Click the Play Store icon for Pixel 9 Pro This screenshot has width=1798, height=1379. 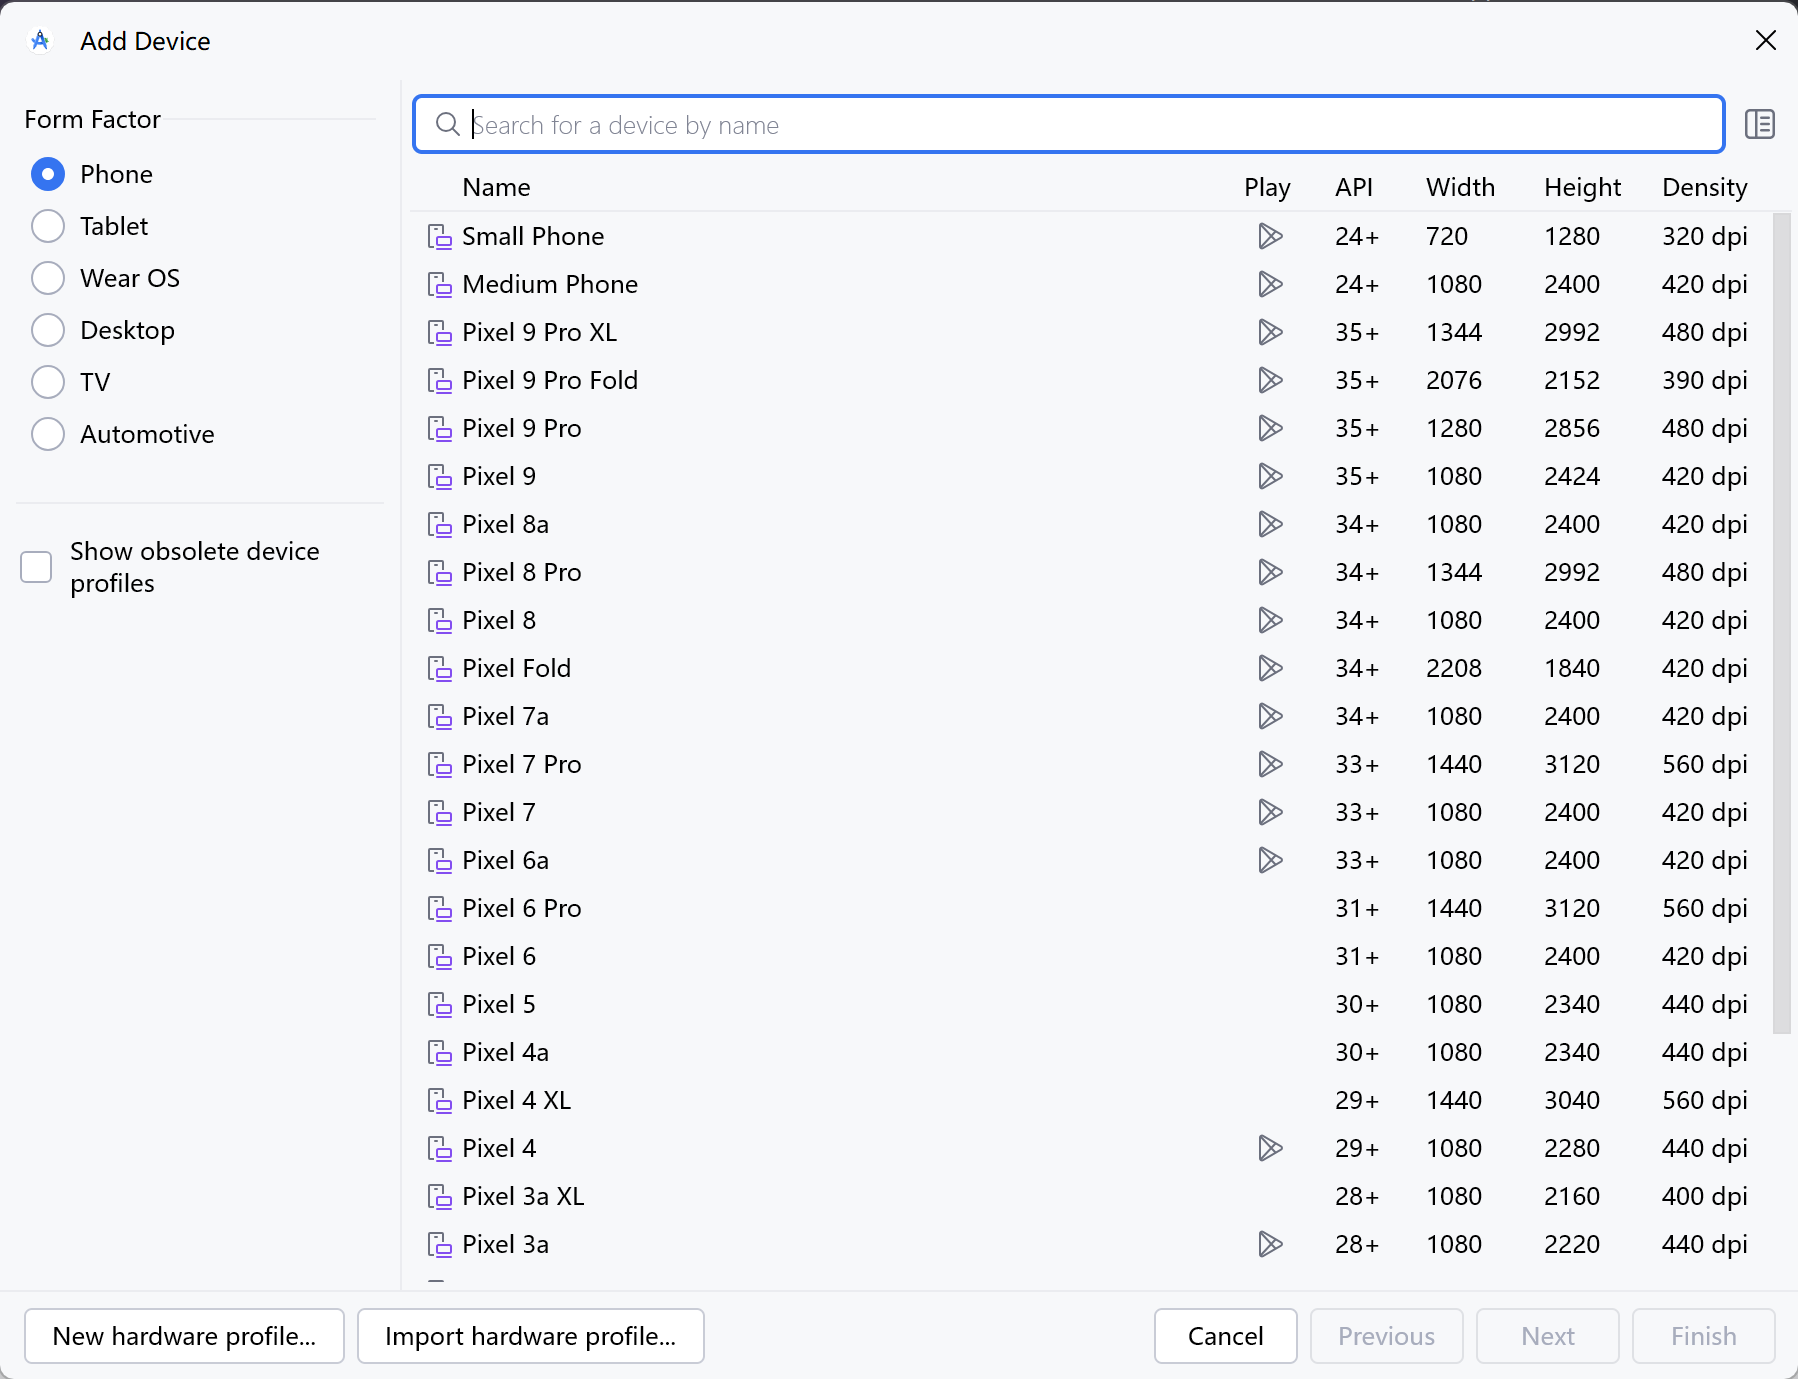pyautogui.click(x=1269, y=429)
